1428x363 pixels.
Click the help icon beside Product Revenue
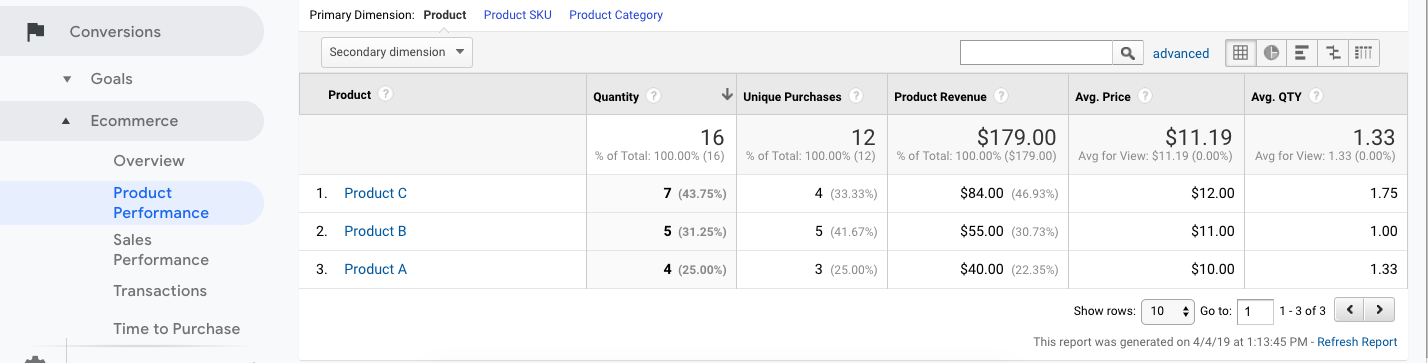coord(1001,97)
